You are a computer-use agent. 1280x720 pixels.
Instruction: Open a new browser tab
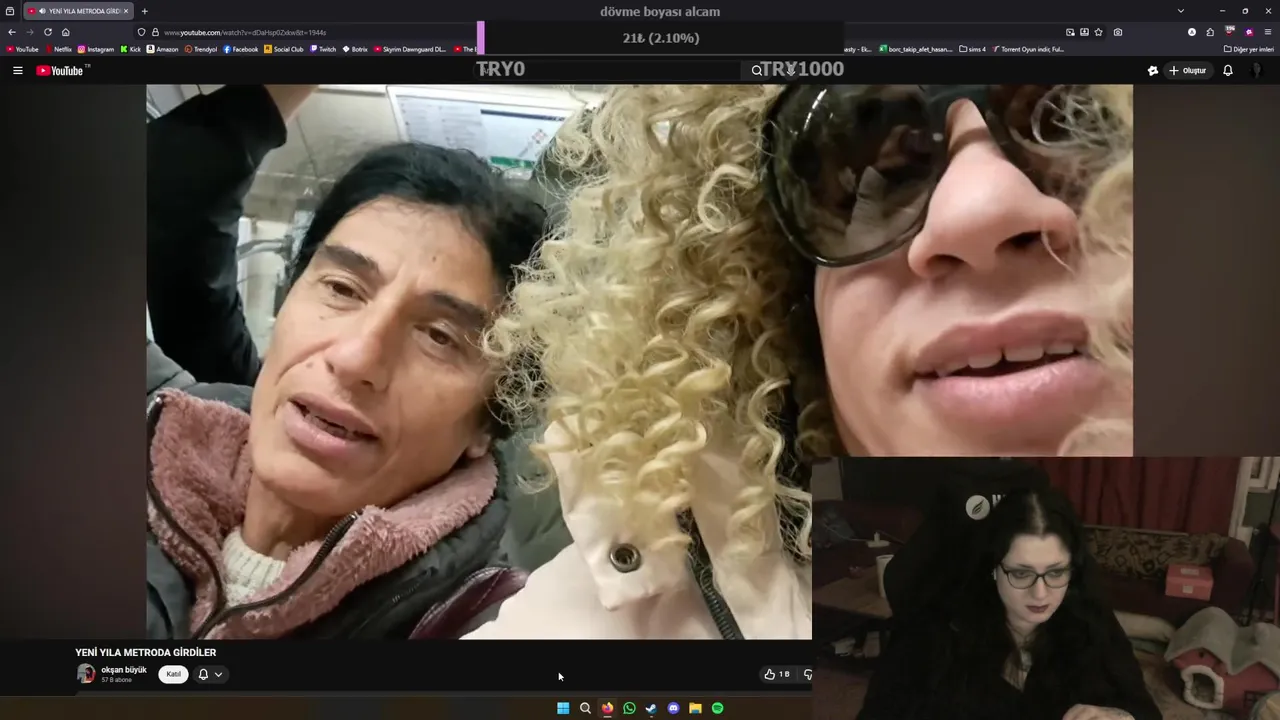pyautogui.click(x=144, y=11)
